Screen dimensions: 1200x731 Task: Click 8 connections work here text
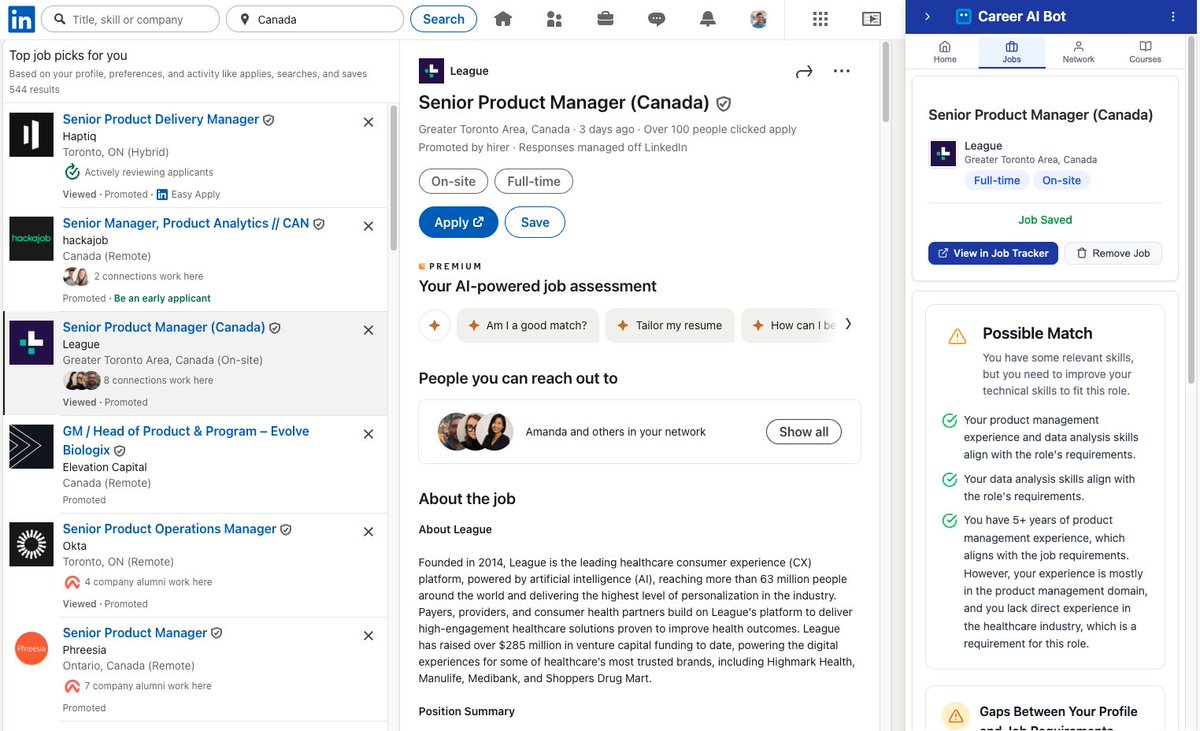pos(158,380)
